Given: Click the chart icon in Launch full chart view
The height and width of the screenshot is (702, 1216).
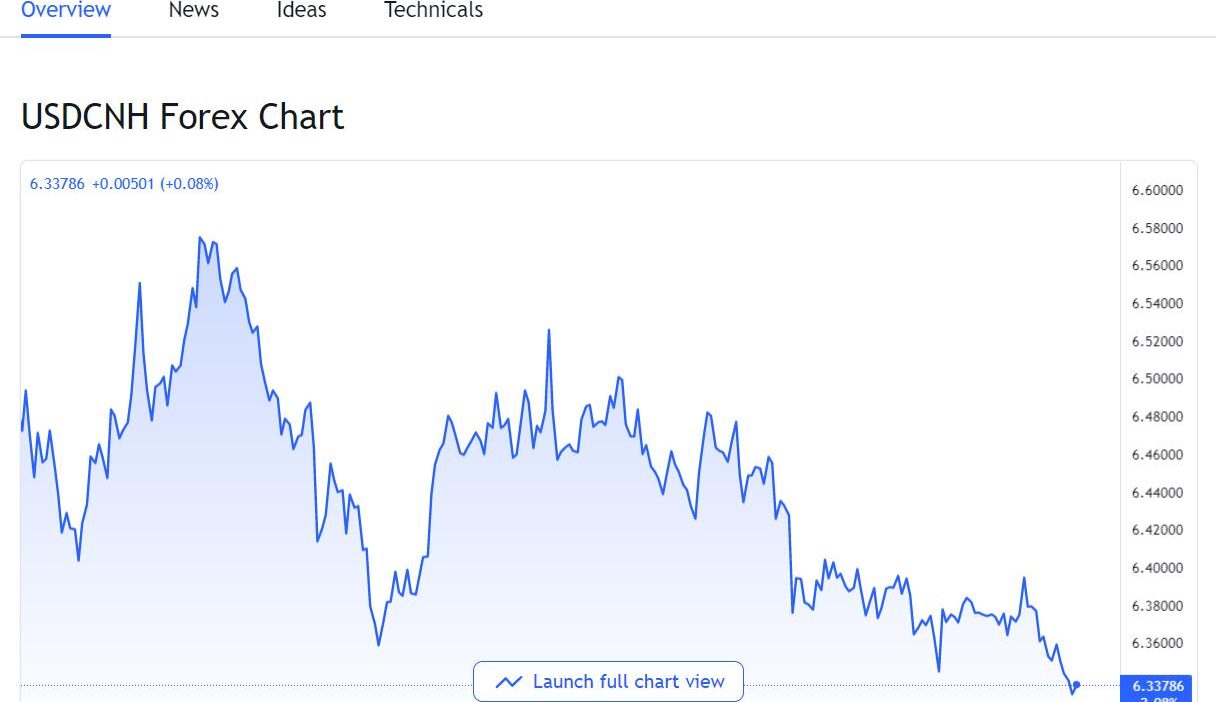Looking at the screenshot, I should pos(509,682).
